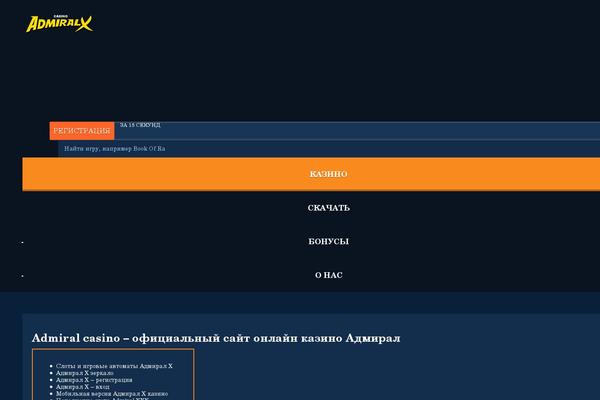Follow 'Слоты и игровые автоматы Адмирал Х' link
This screenshot has width=600, height=400.
click(114, 366)
